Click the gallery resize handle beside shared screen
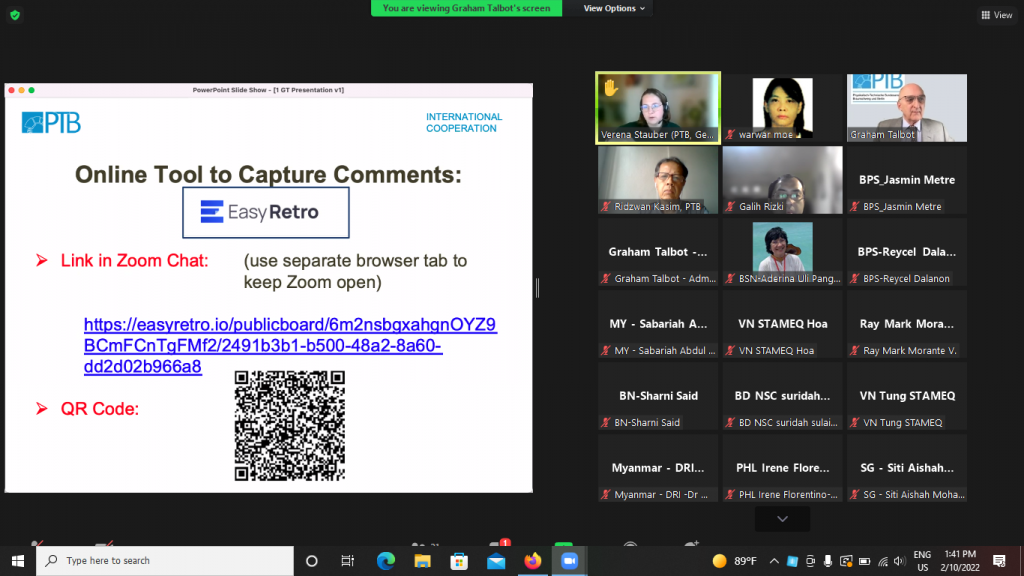The image size is (1024, 576). click(x=537, y=287)
